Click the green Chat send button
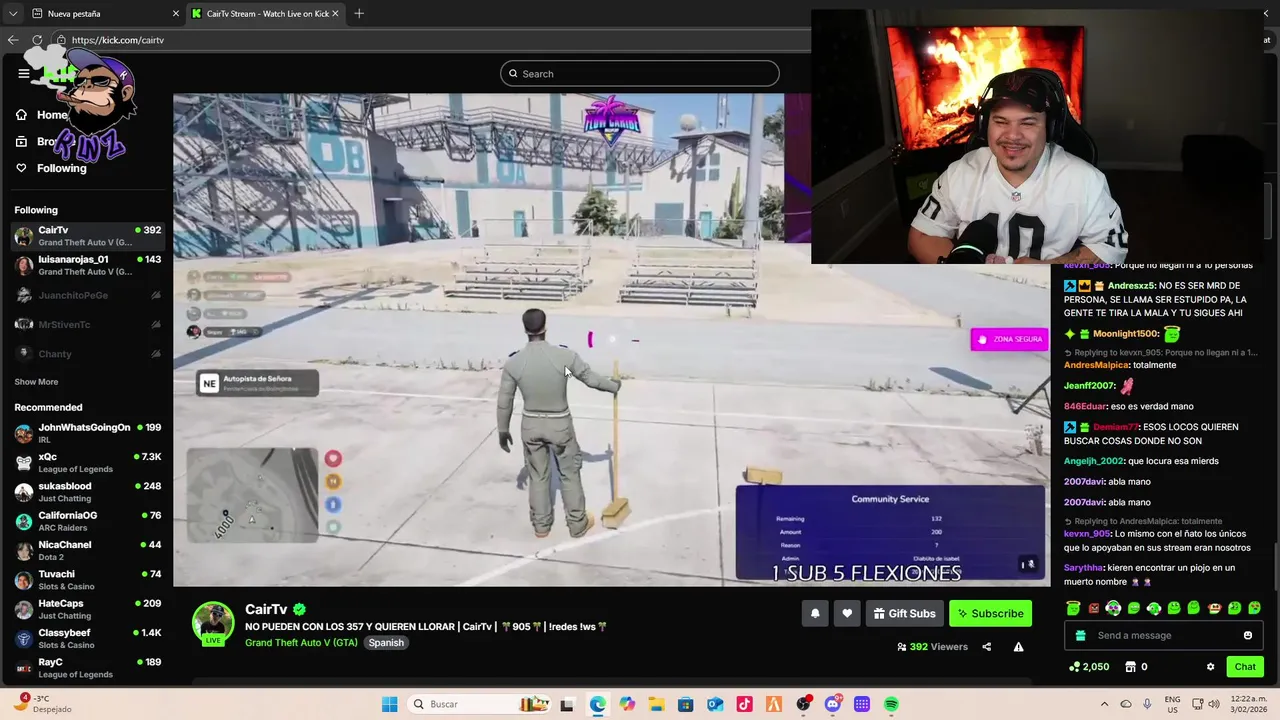Screen dimensions: 1280x720 [x=1245, y=667]
